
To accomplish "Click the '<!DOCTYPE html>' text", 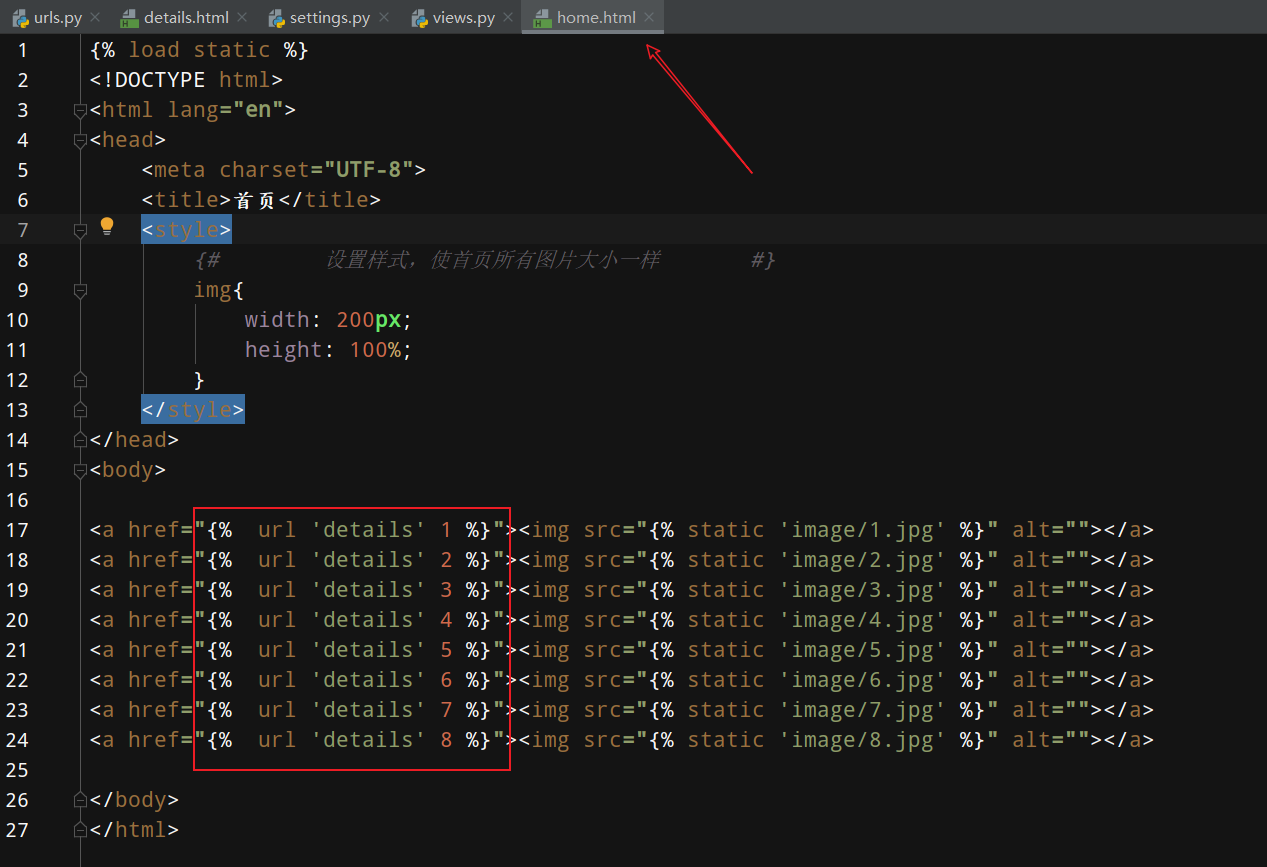I will [186, 80].
